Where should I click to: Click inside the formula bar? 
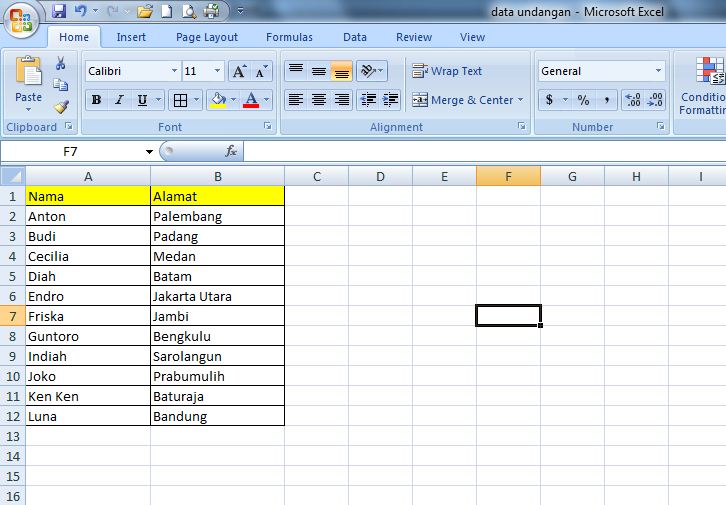click(484, 151)
